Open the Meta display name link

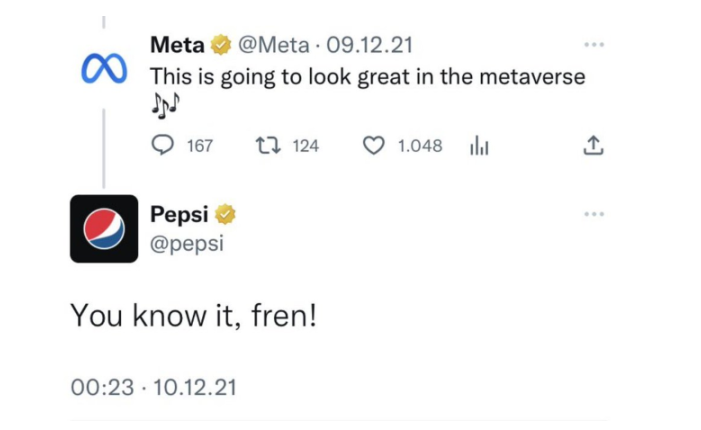point(177,45)
